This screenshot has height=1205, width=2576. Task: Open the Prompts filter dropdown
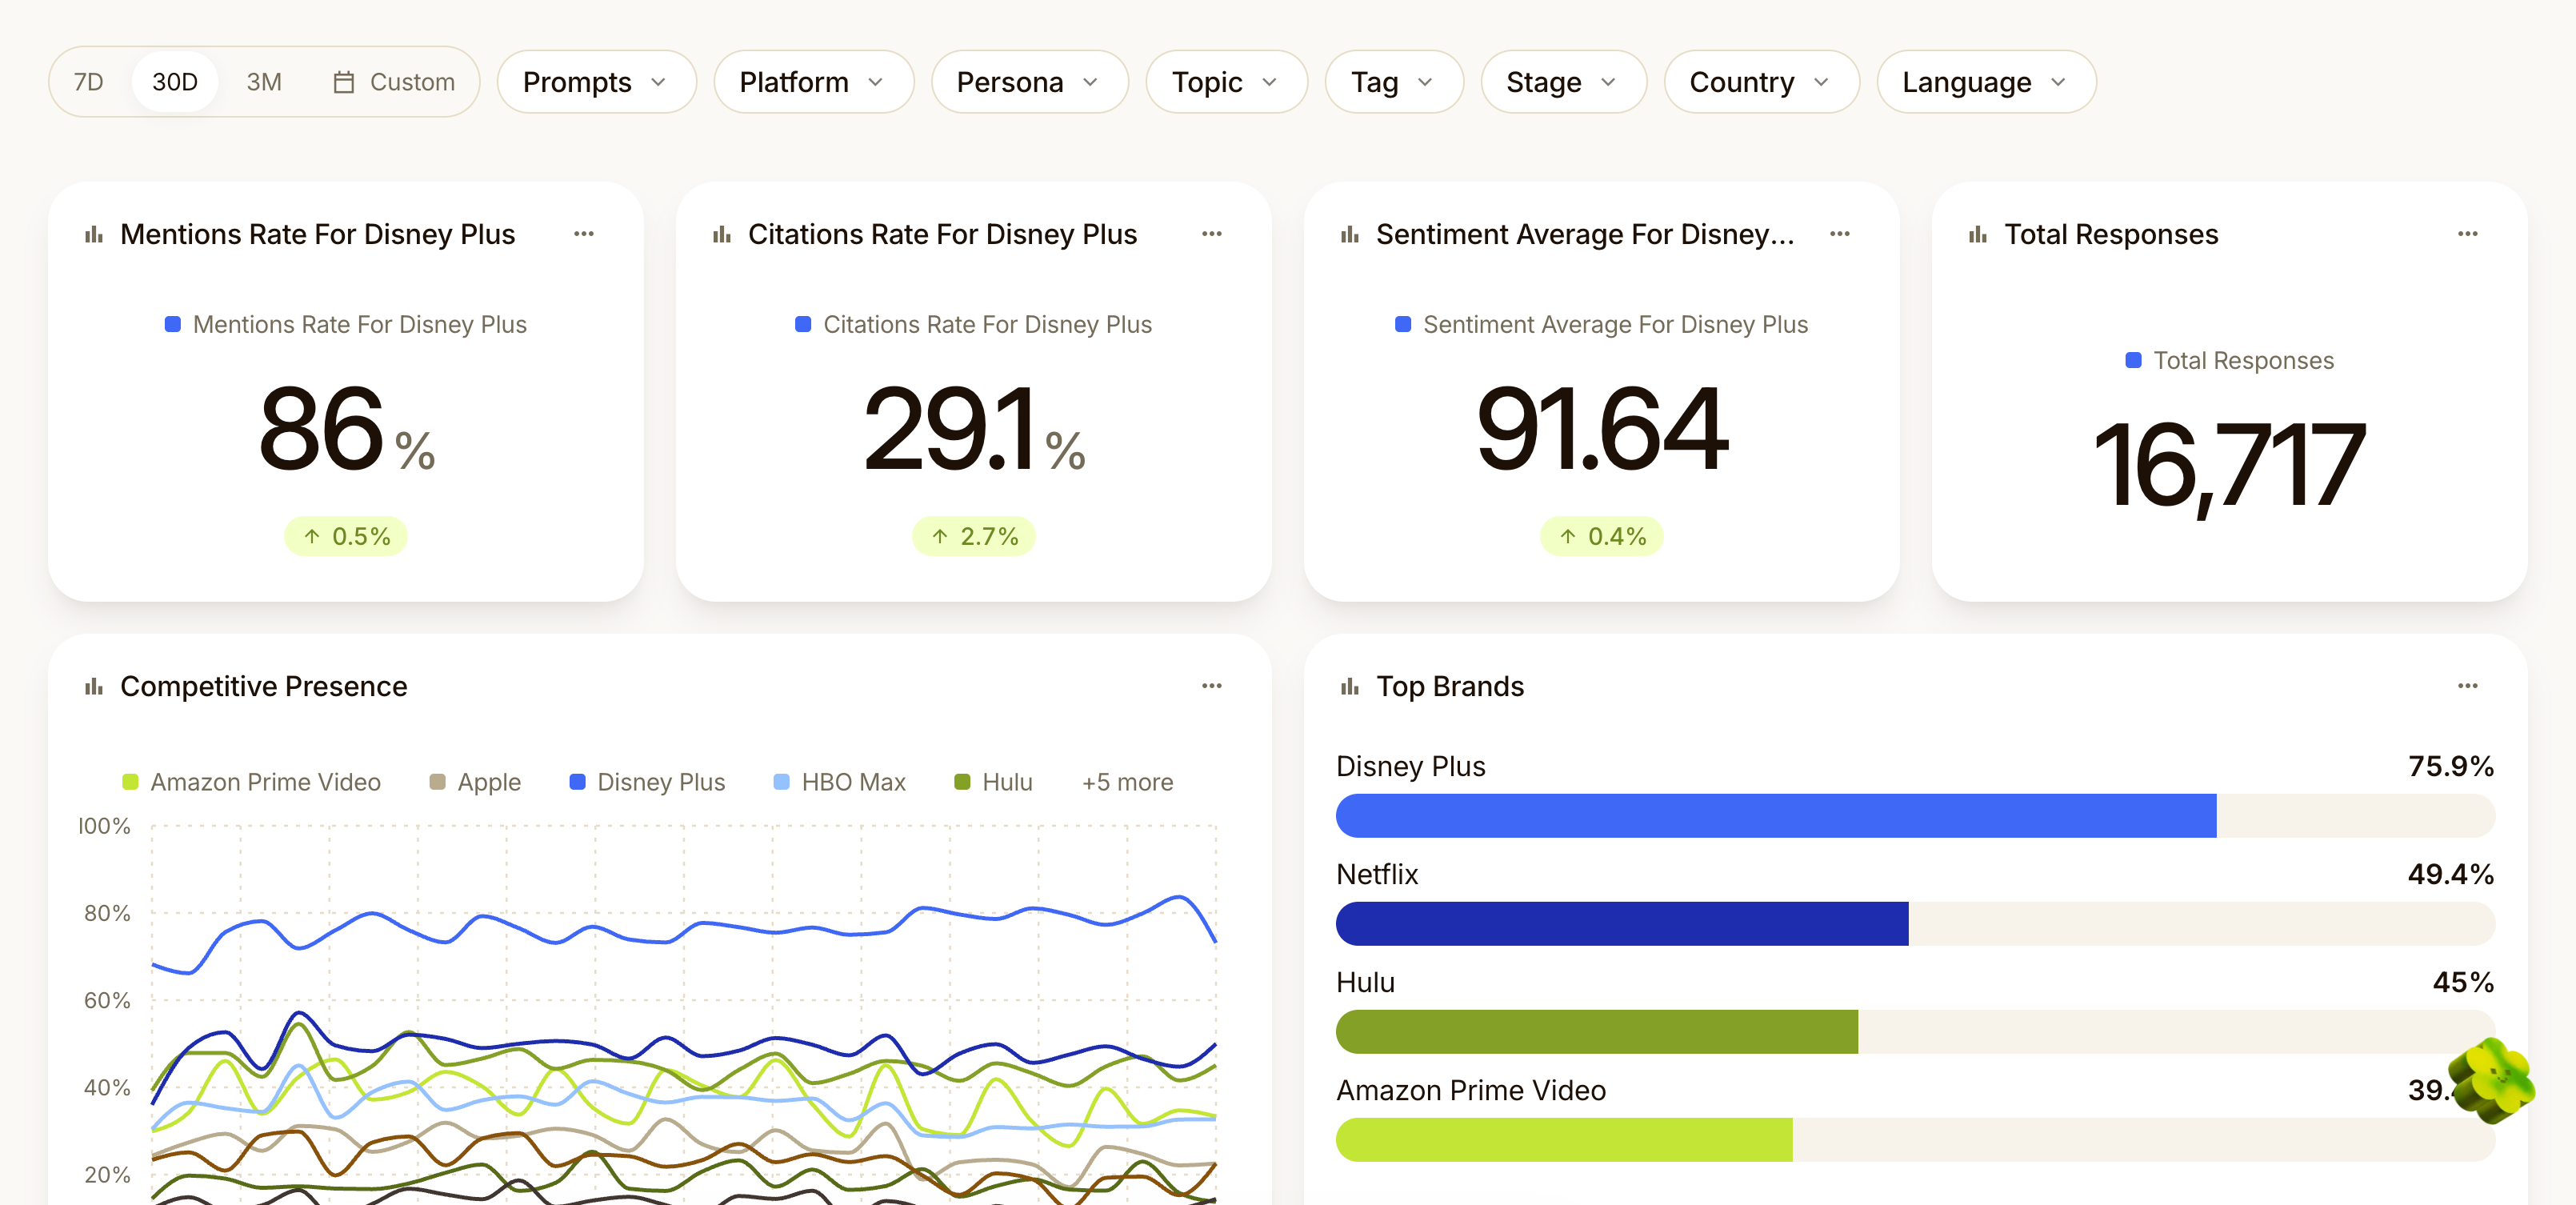coord(596,82)
